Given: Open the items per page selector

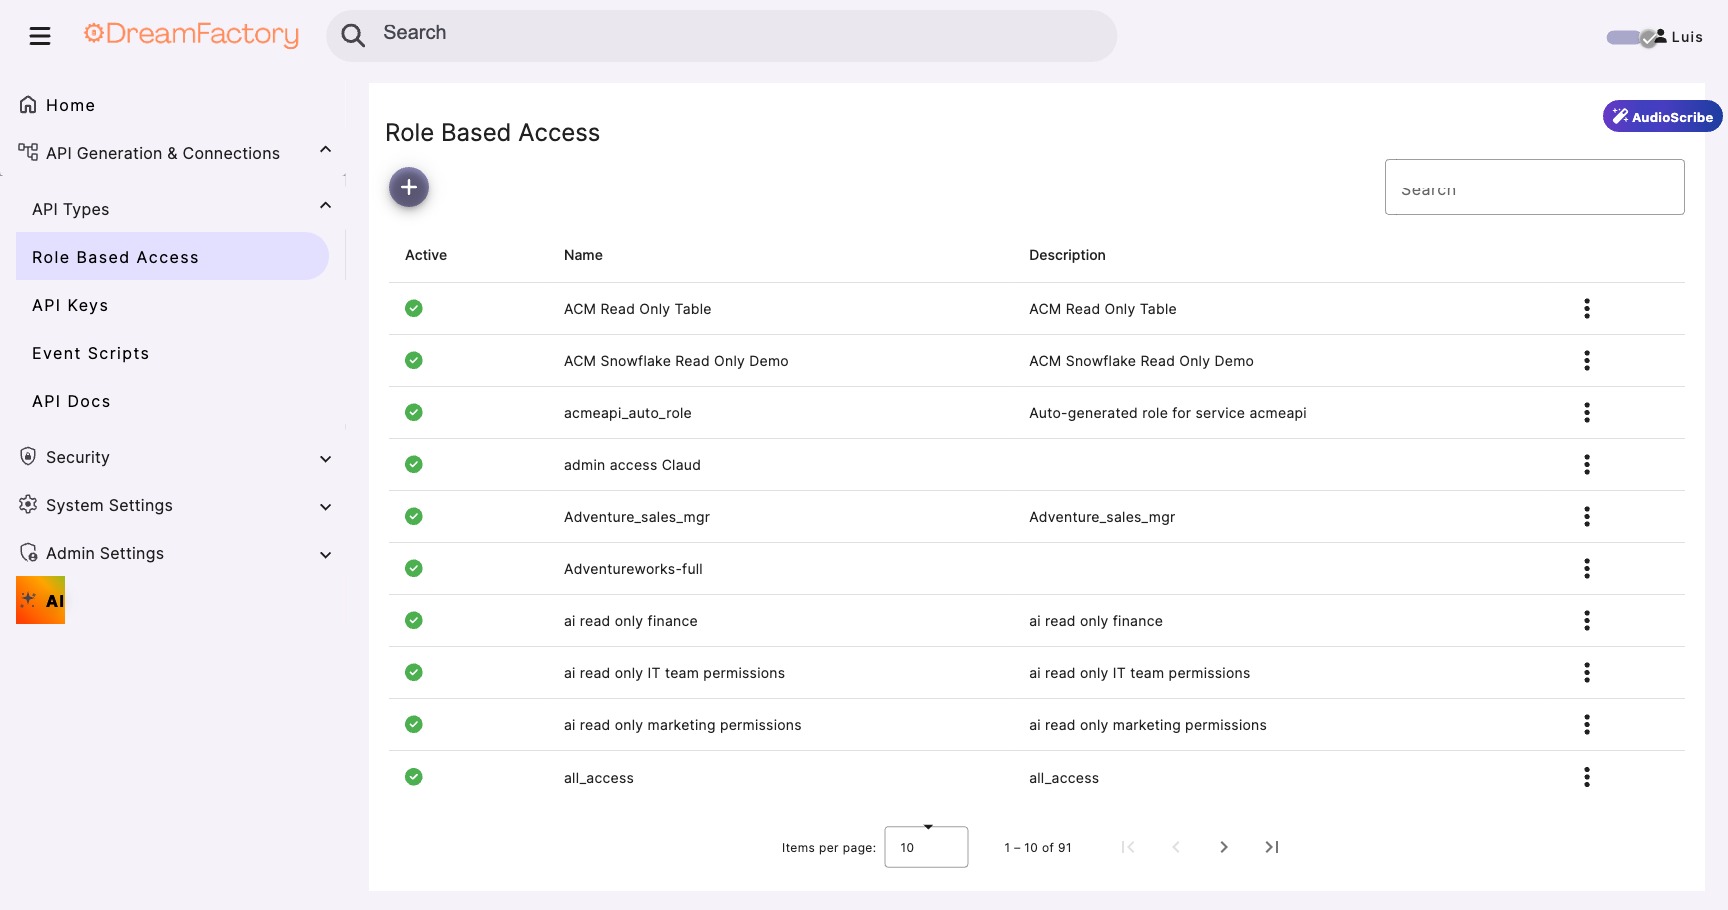Looking at the screenshot, I should coord(925,847).
